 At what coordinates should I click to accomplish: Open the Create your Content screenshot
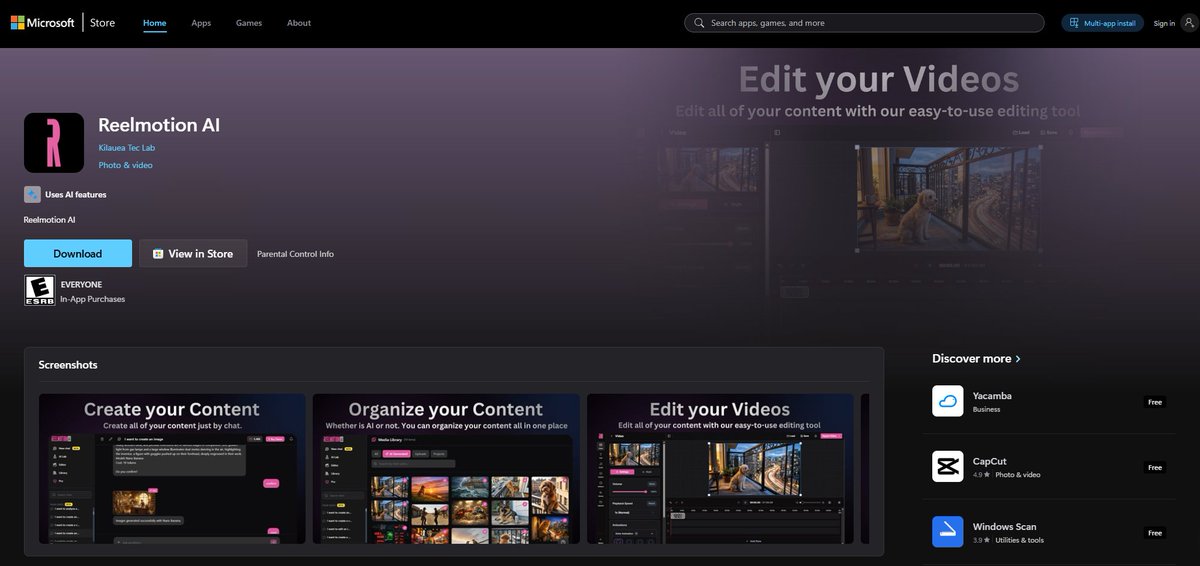pyautogui.click(x=172, y=469)
